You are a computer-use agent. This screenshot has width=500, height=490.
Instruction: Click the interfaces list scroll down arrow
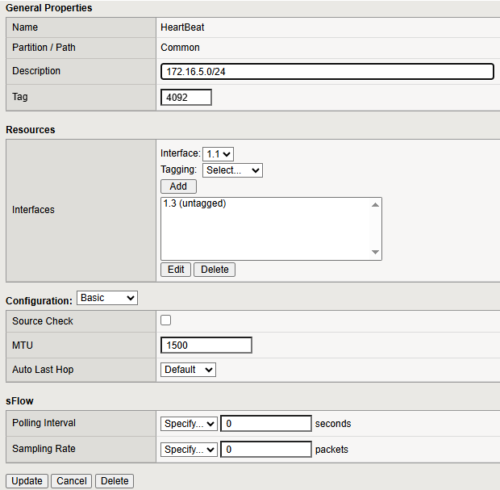coord(375,252)
